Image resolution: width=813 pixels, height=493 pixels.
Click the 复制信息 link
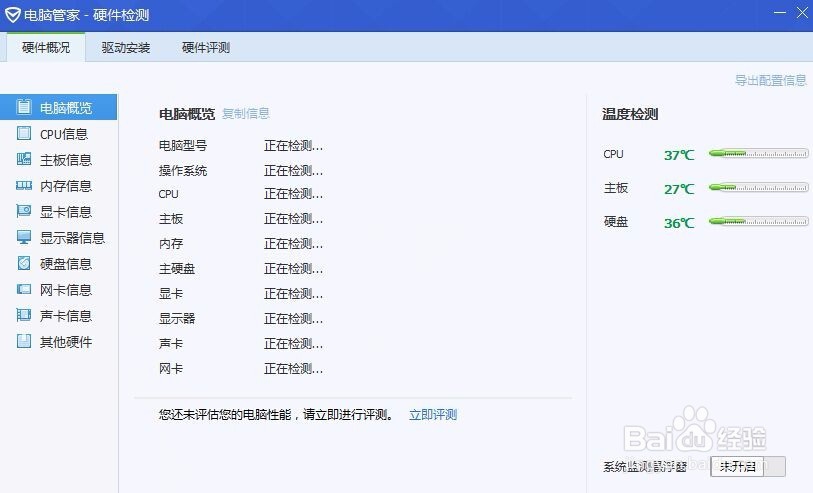(246, 114)
